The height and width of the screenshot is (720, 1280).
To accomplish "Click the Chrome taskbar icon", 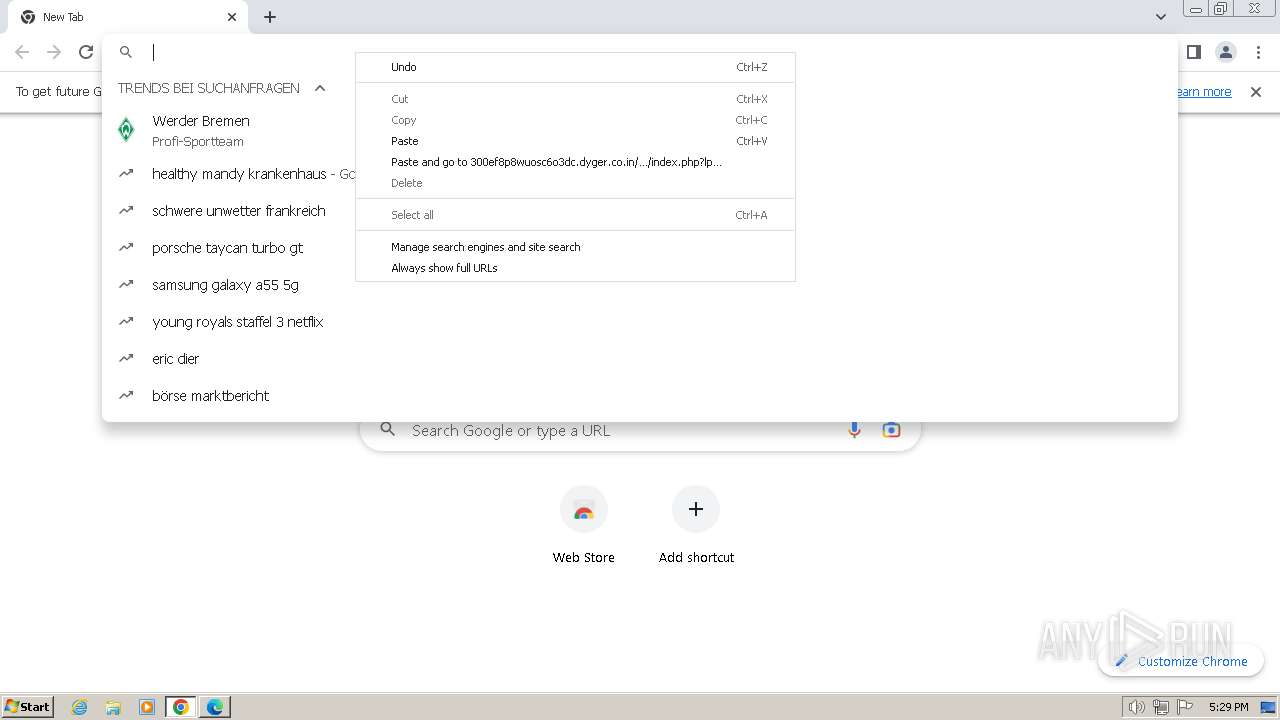I will [x=181, y=707].
